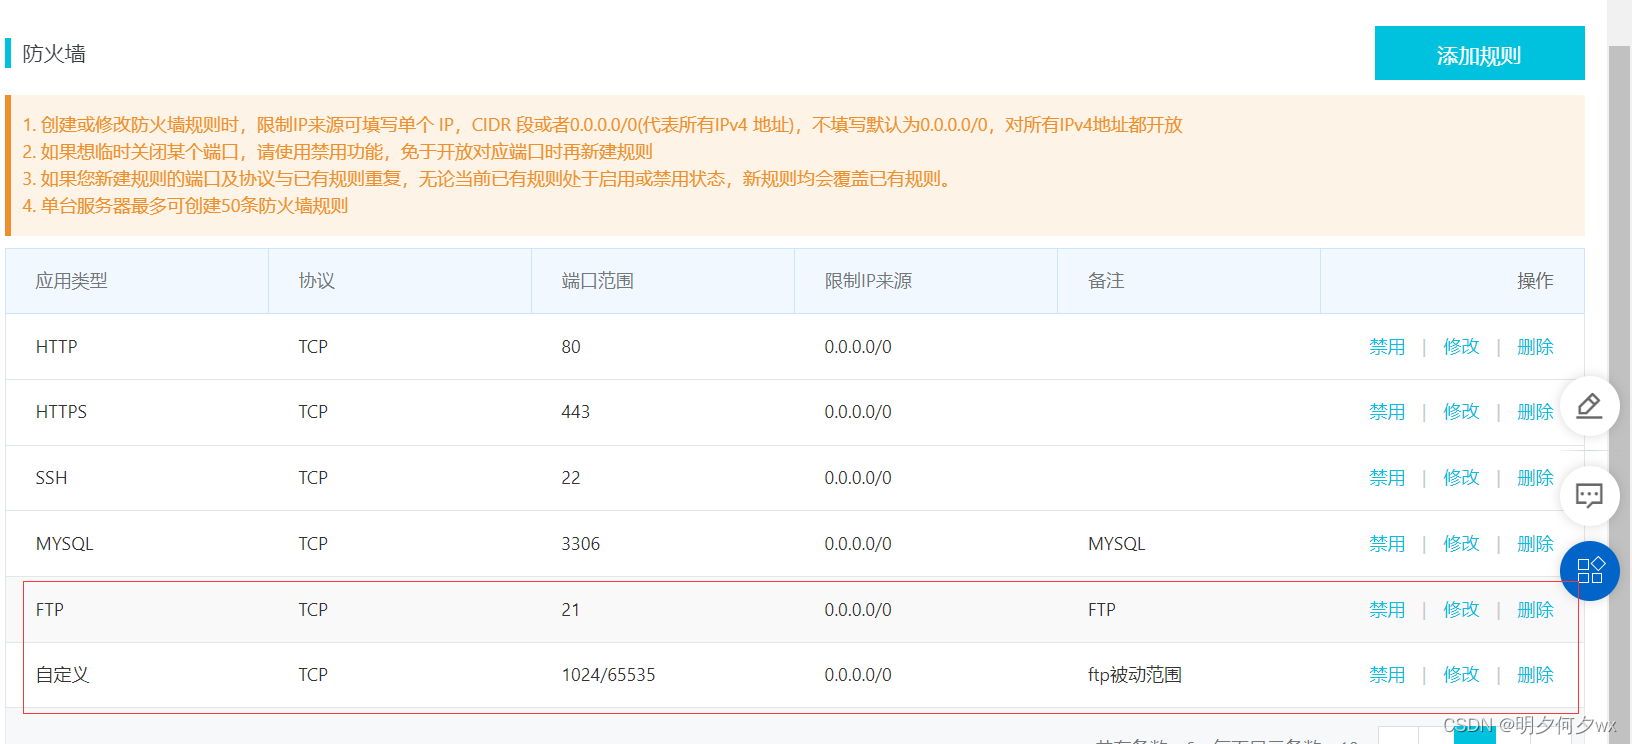Click port value 22
This screenshot has width=1632, height=744.
571,478
